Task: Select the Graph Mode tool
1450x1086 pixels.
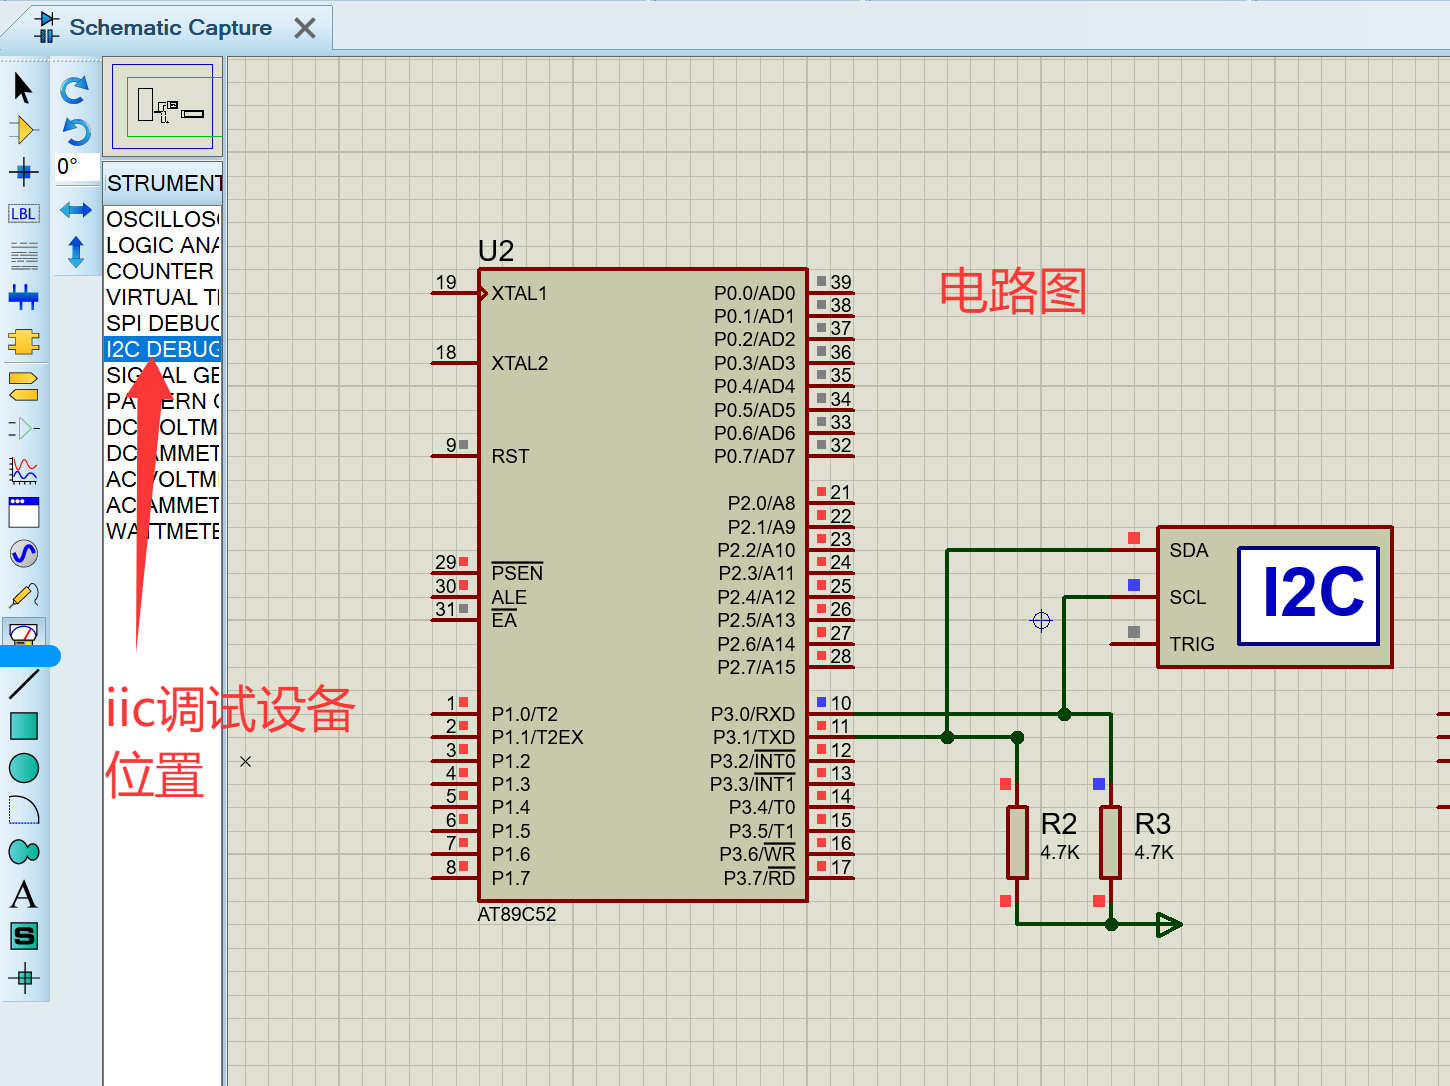Action: click(23, 470)
